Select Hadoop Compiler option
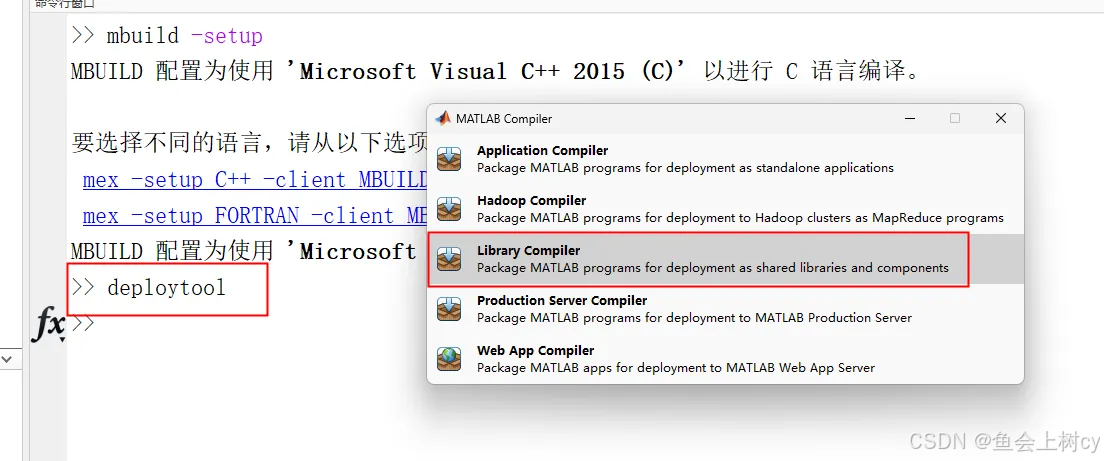The height and width of the screenshot is (461, 1104). point(725,209)
